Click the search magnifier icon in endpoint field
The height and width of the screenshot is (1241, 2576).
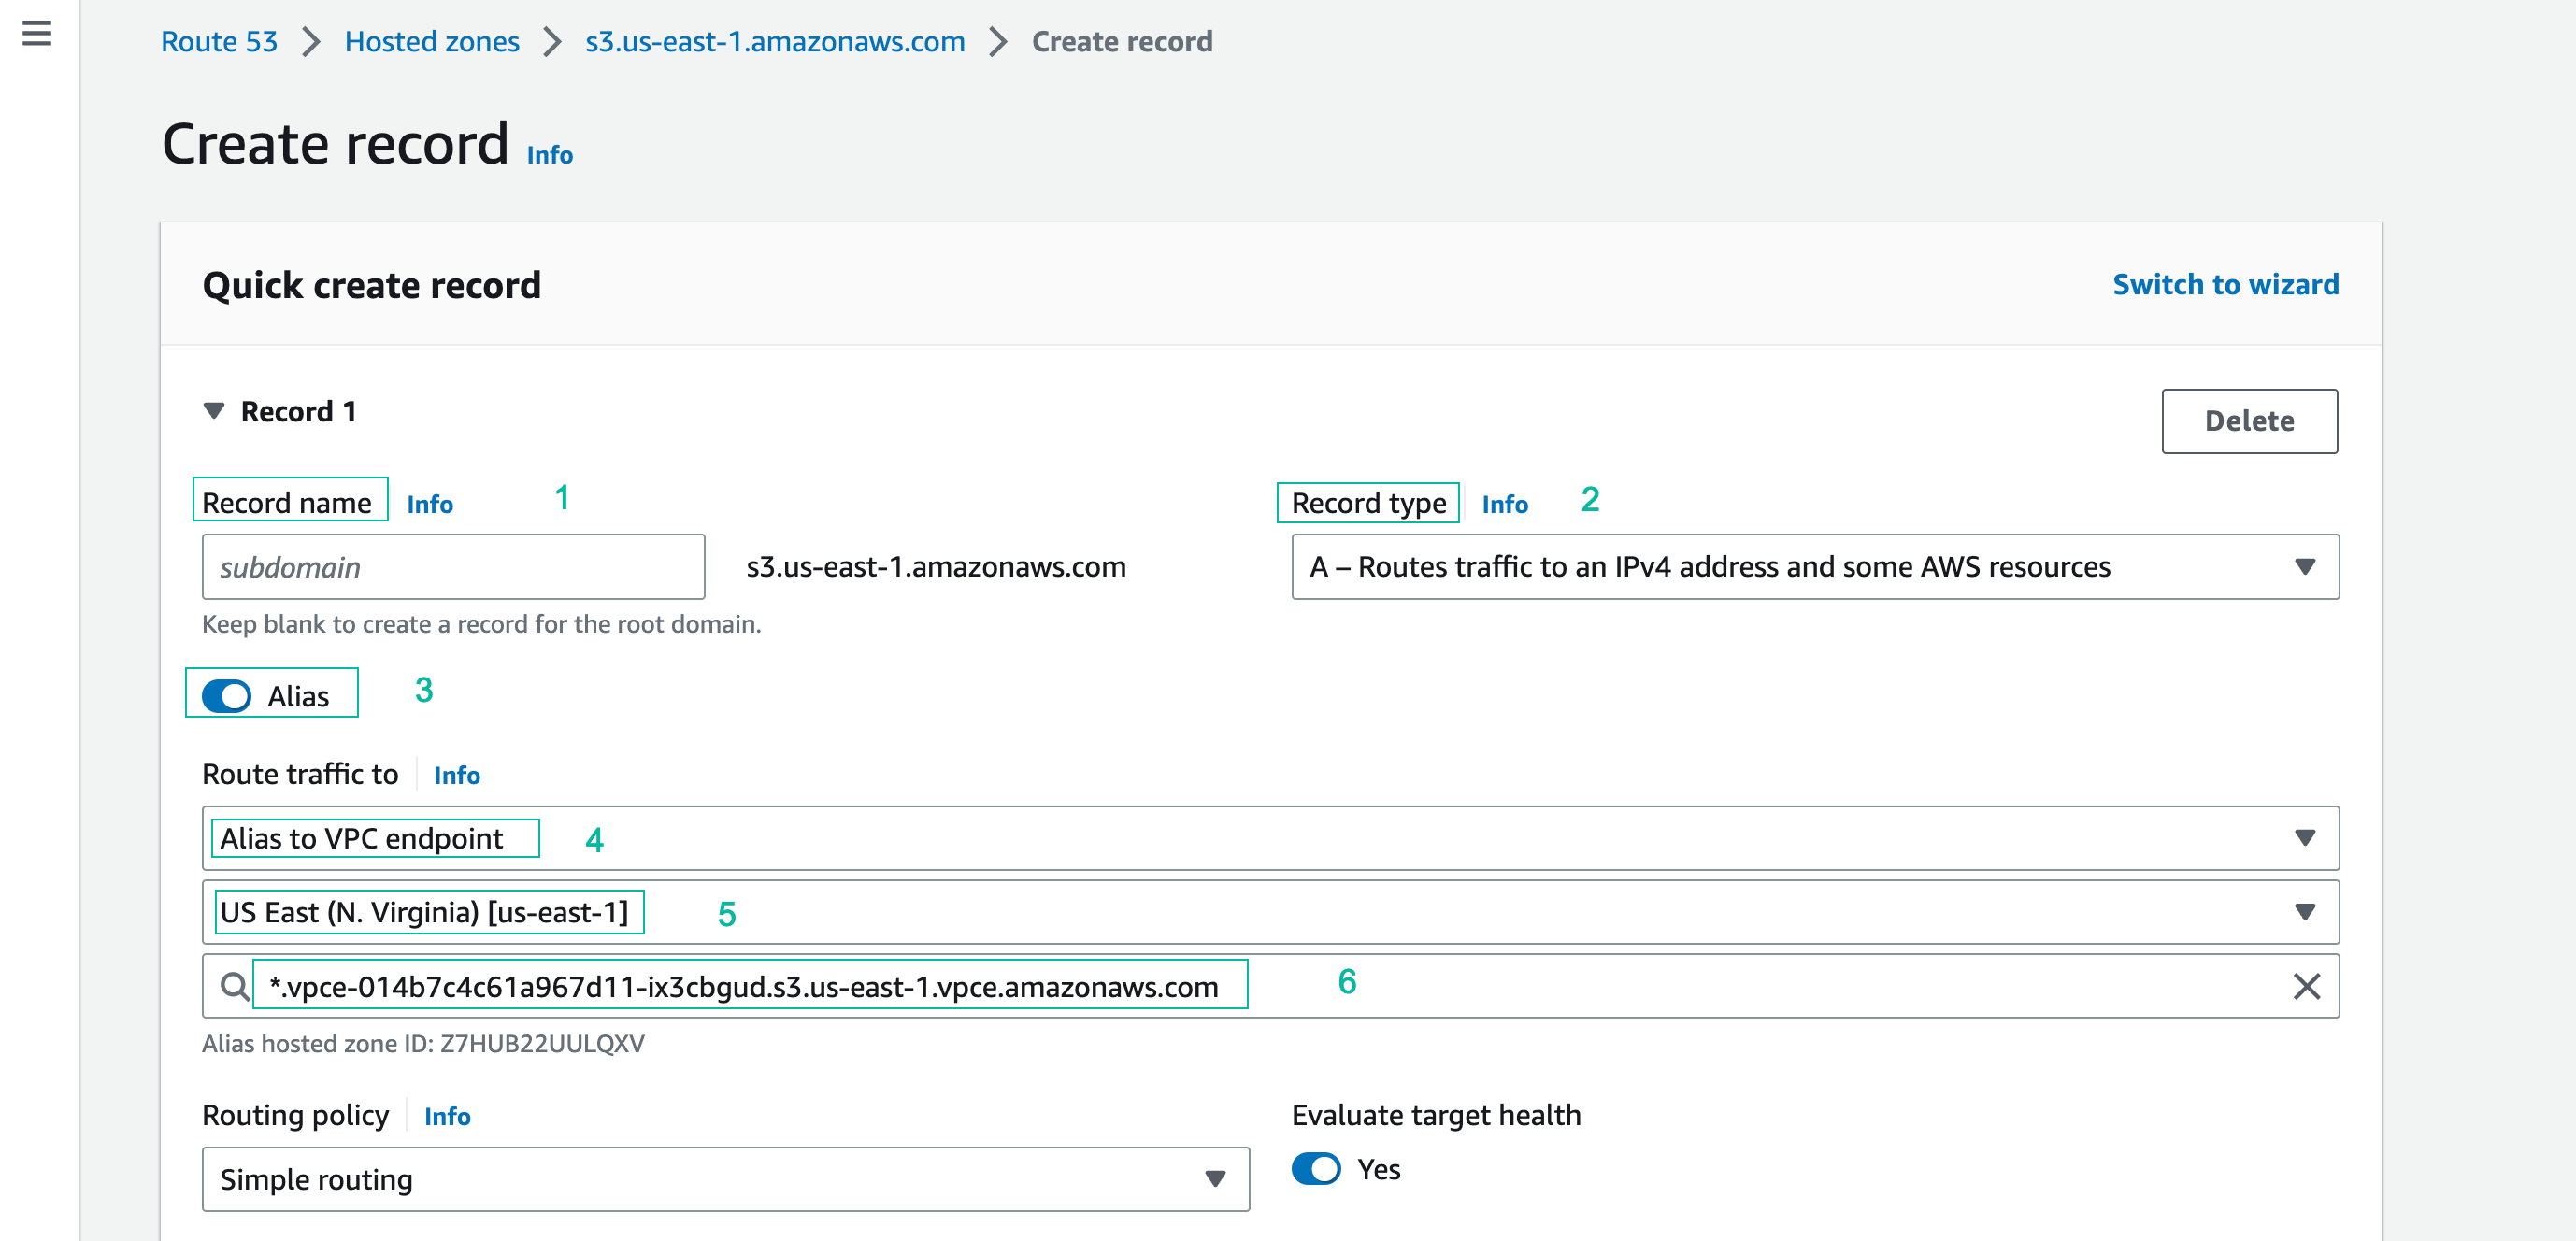234,987
